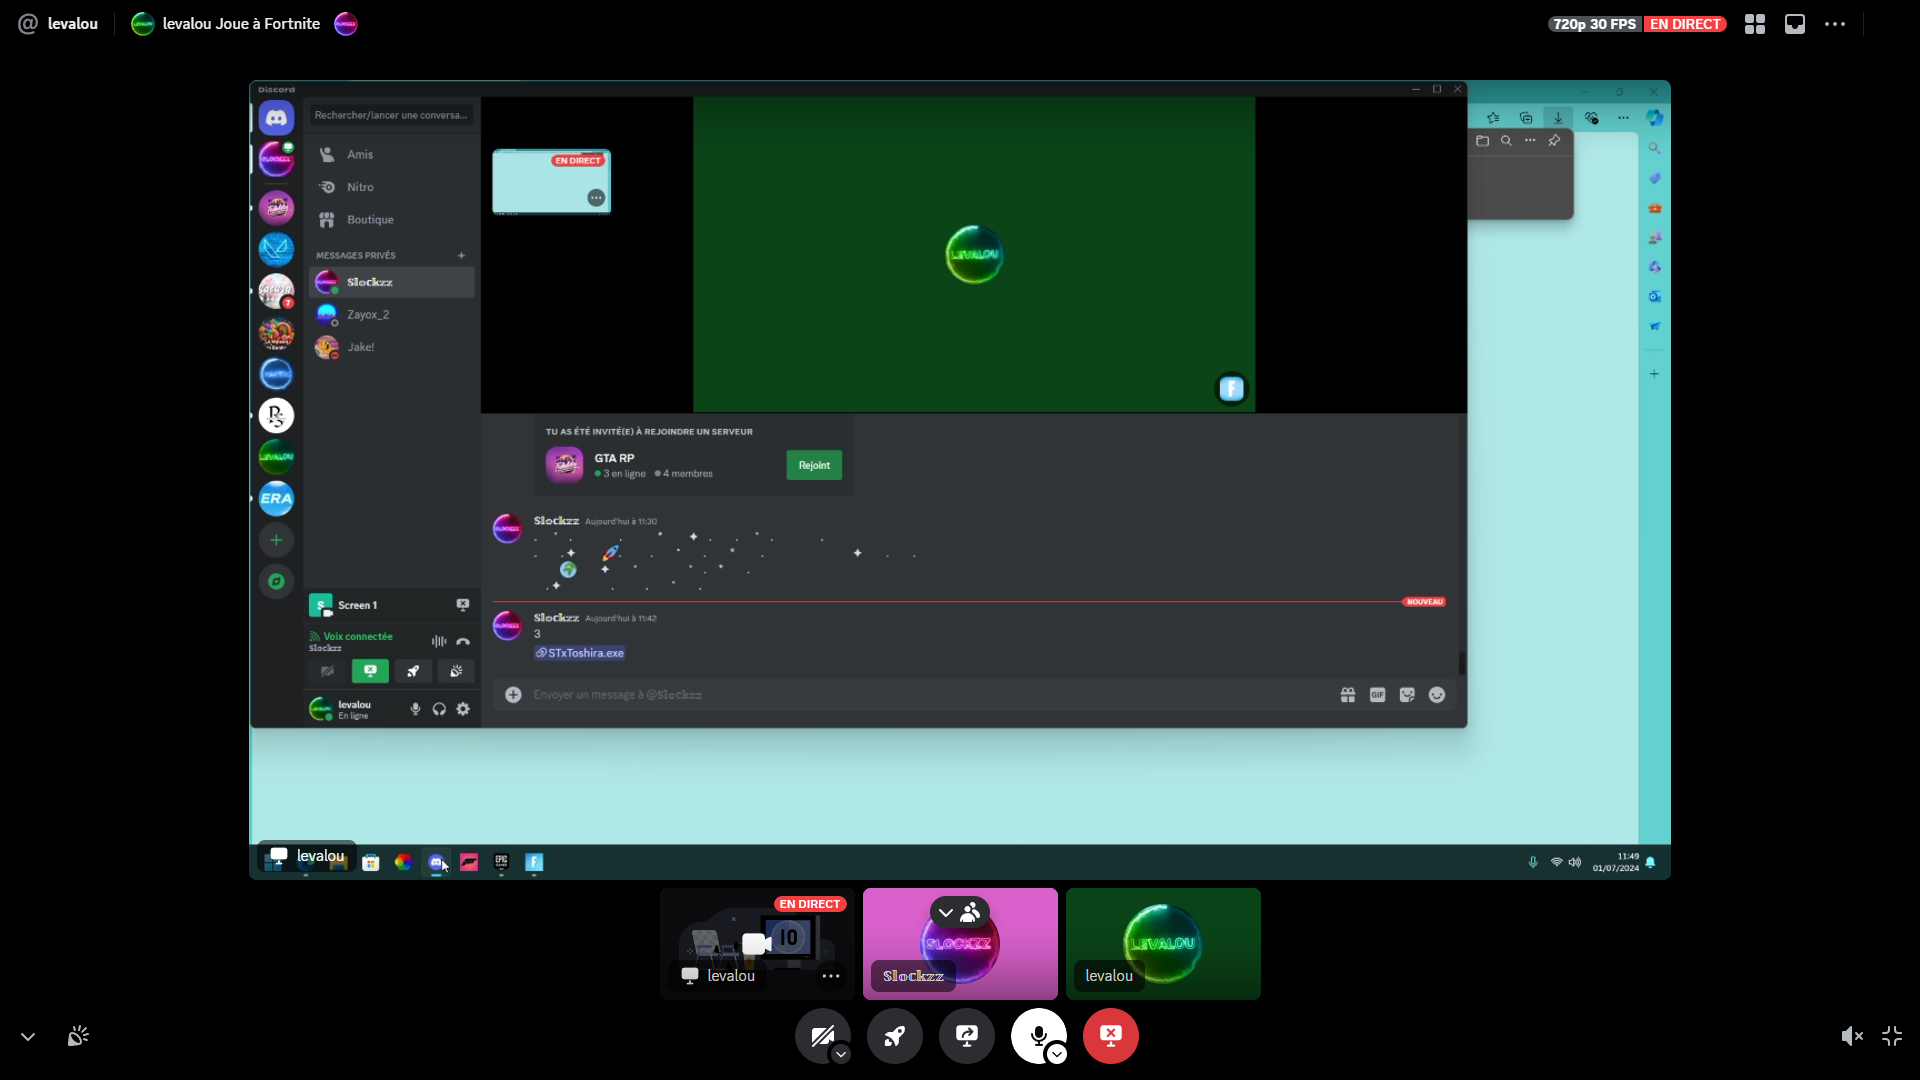
Task: Open more options in the top bar
Action: (1835, 24)
